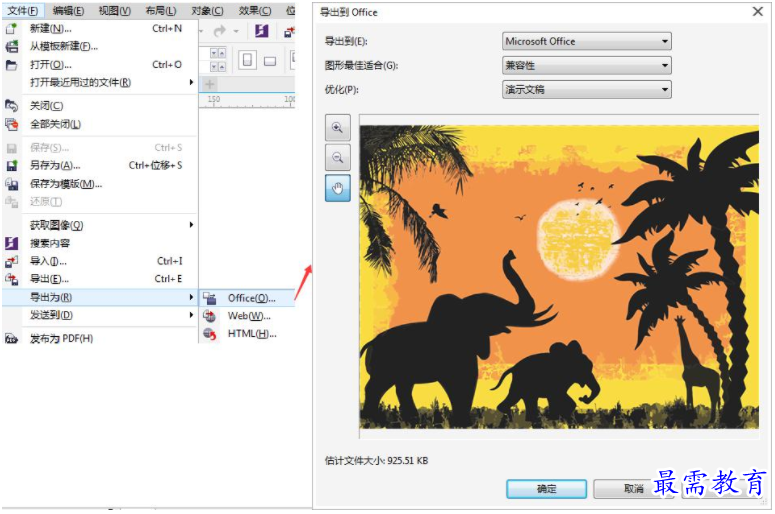Choose 发布为 PDF(H) menu entry
The width and height of the screenshot is (775, 514).
[x=100, y=339]
